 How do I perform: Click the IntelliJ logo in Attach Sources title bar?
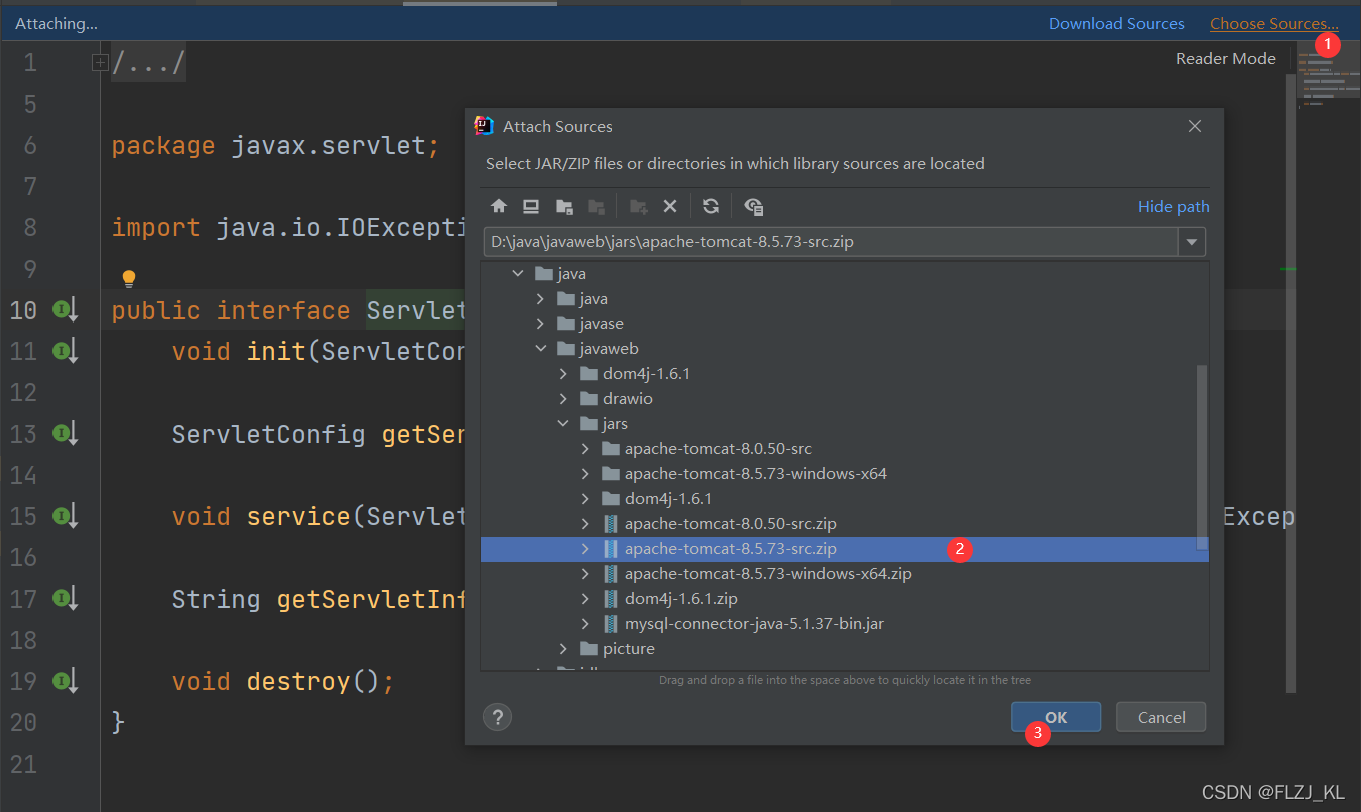pyautogui.click(x=484, y=126)
